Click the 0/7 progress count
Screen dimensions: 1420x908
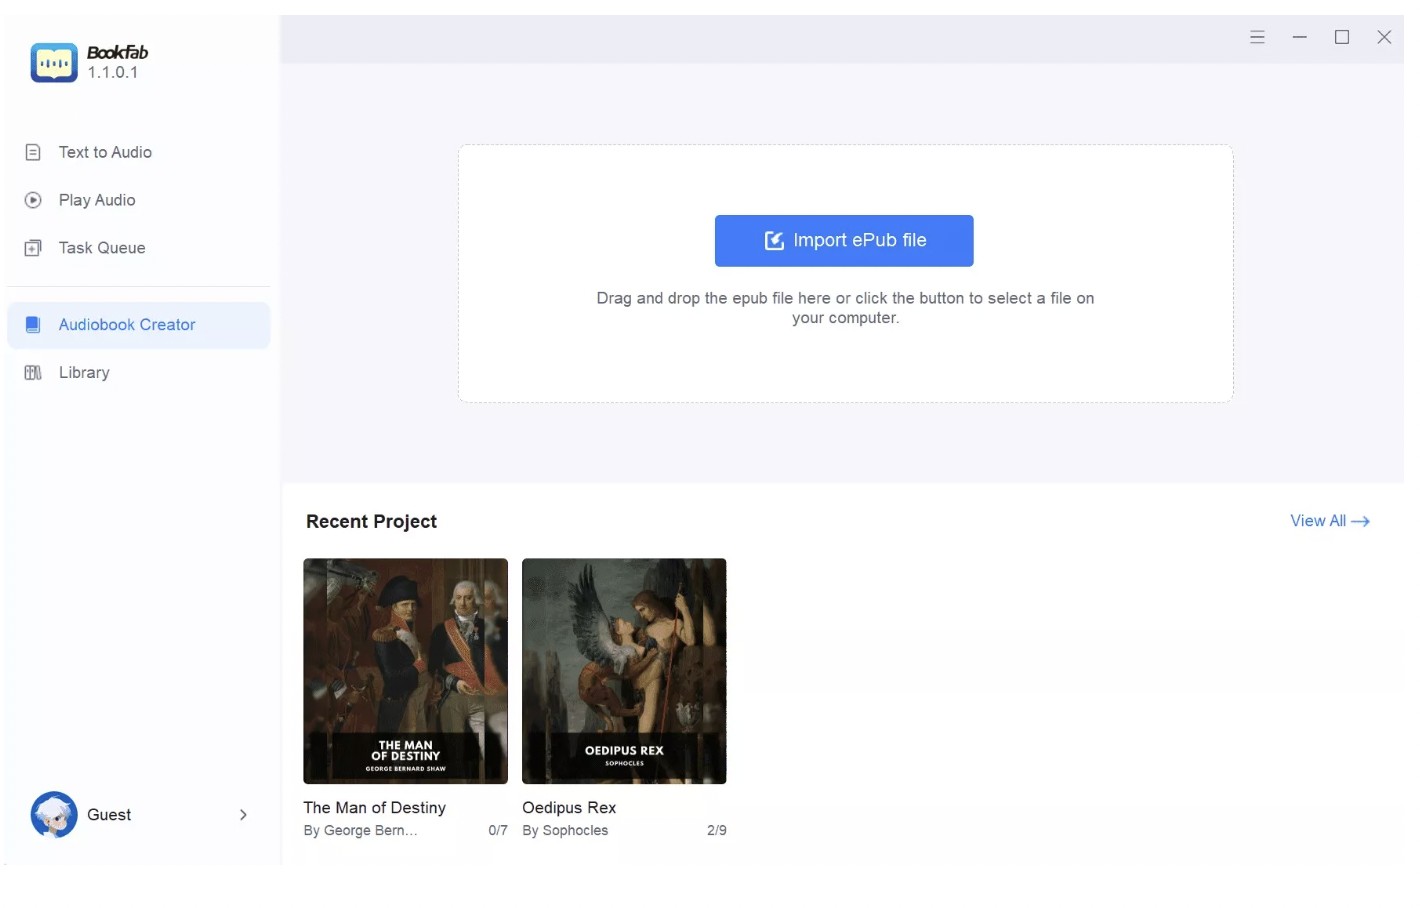click(x=498, y=831)
